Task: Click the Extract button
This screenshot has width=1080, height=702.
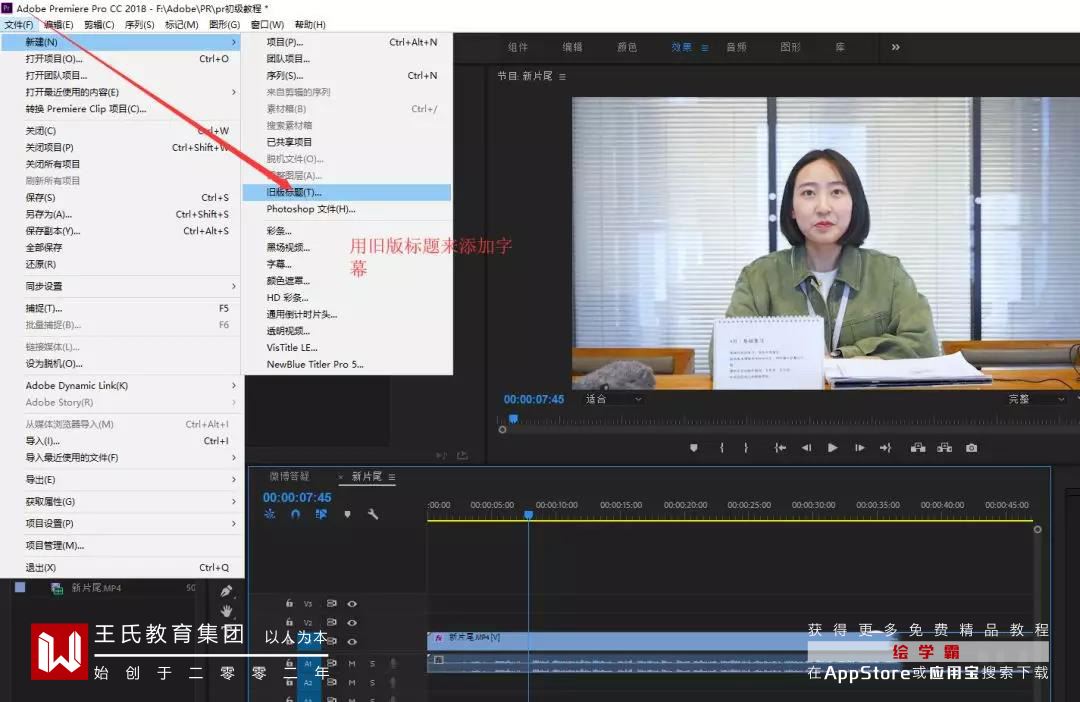Action: tap(944, 448)
